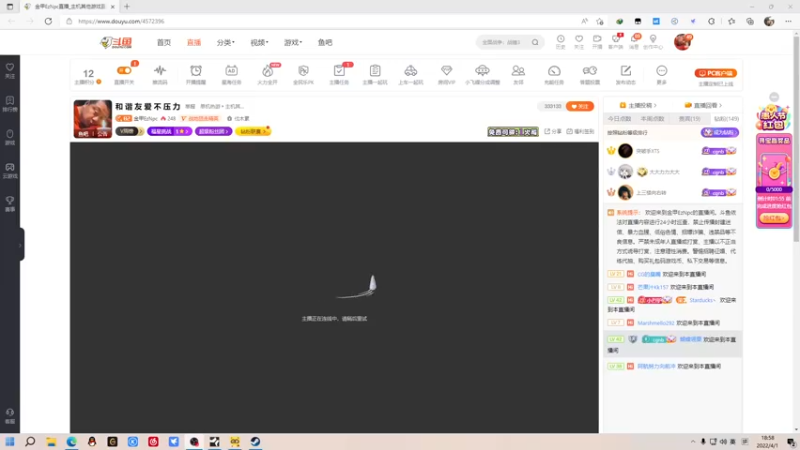Viewport: 800px width, 450px height.
Task: Click username Marshmello292 in chat
Action: tap(656, 323)
